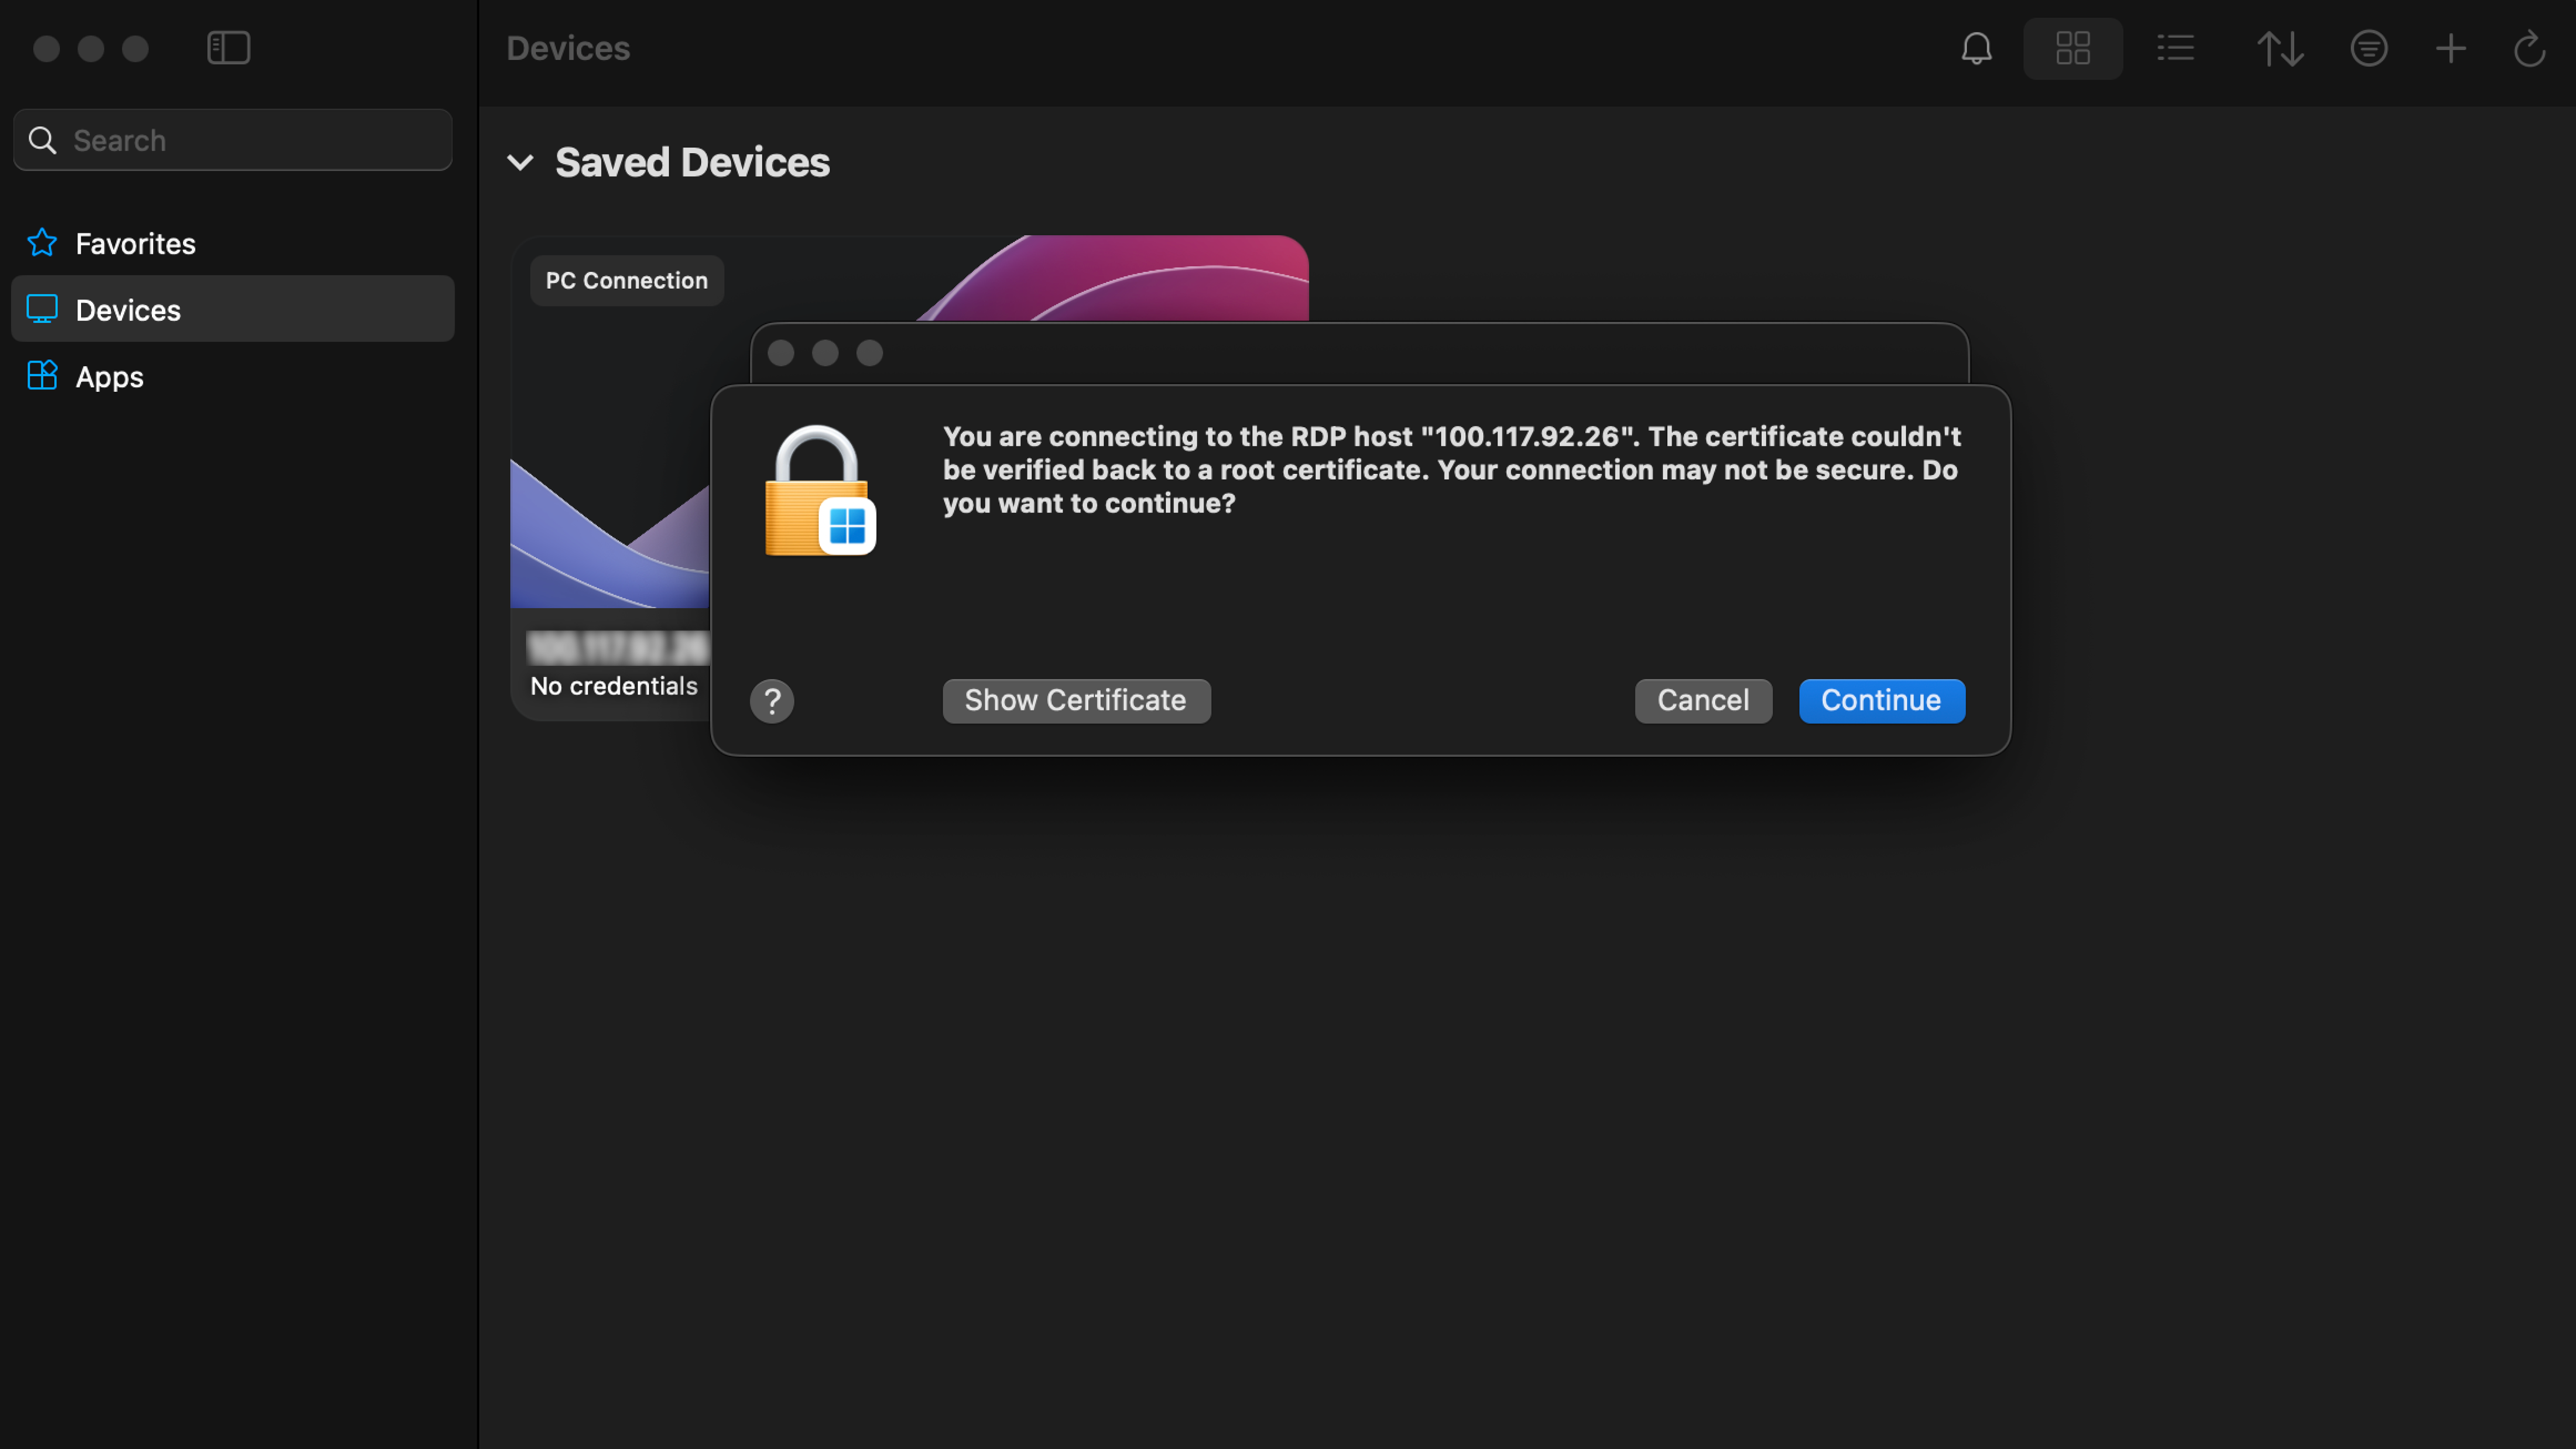Image resolution: width=2576 pixels, height=1449 pixels.
Task: Select Devices in the sidebar
Action: [x=128, y=310]
